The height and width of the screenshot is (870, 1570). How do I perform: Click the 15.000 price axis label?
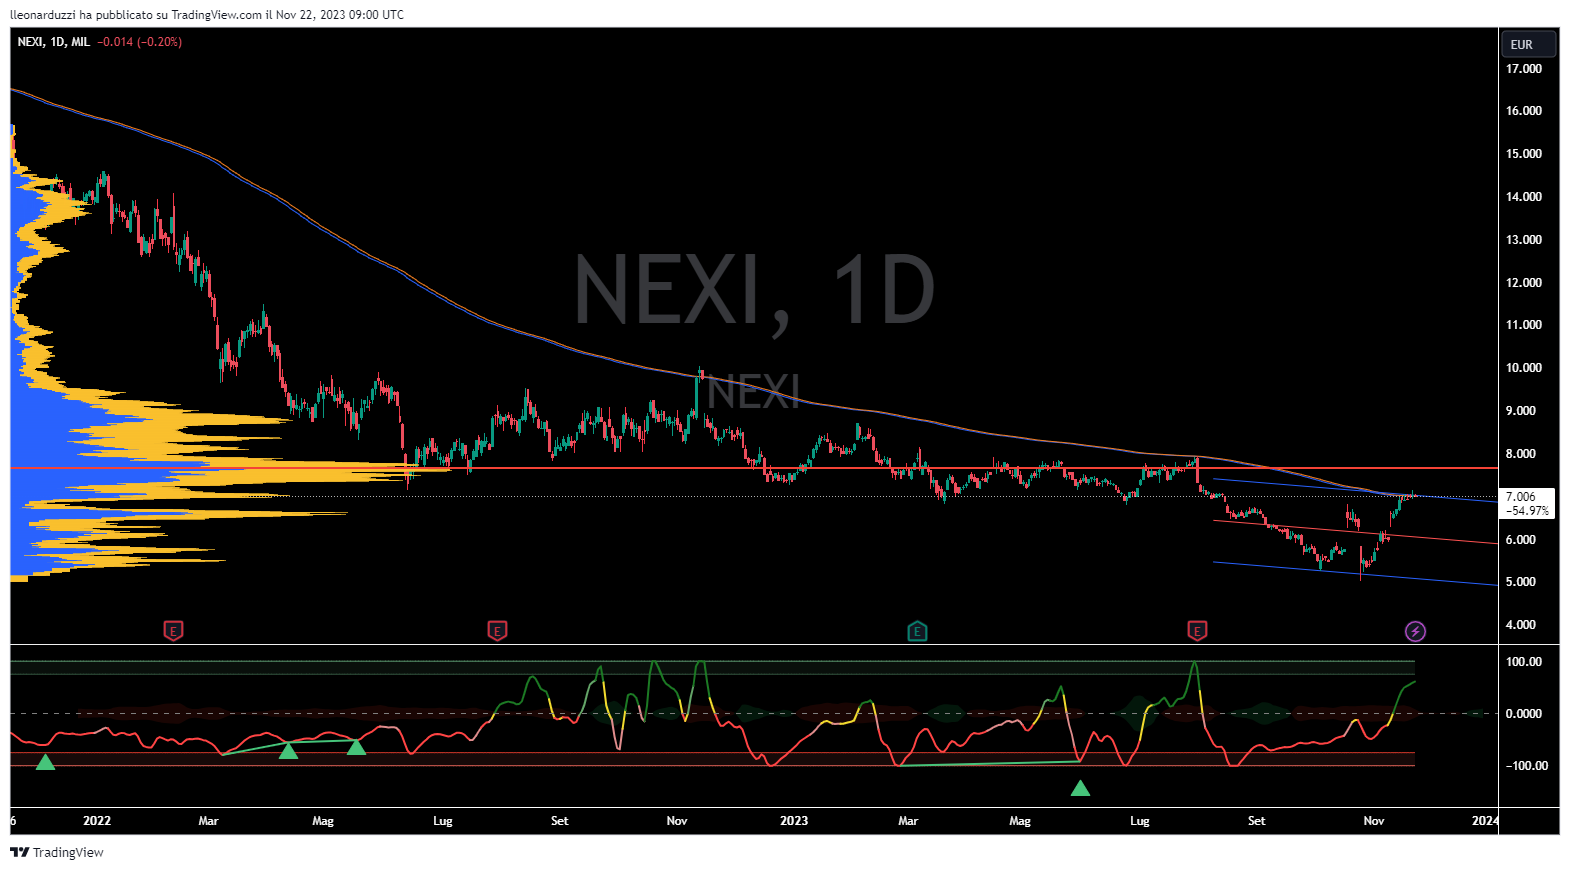coord(1524,154)
